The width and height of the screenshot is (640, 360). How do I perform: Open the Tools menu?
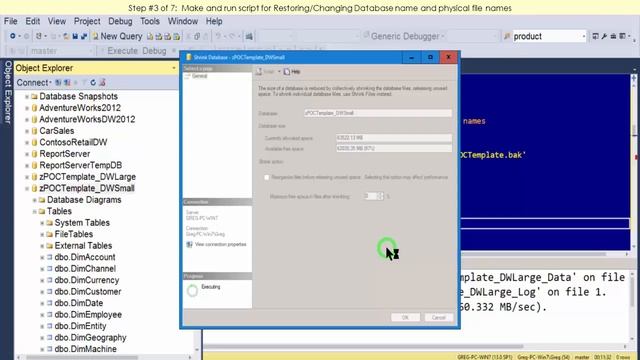150,21
